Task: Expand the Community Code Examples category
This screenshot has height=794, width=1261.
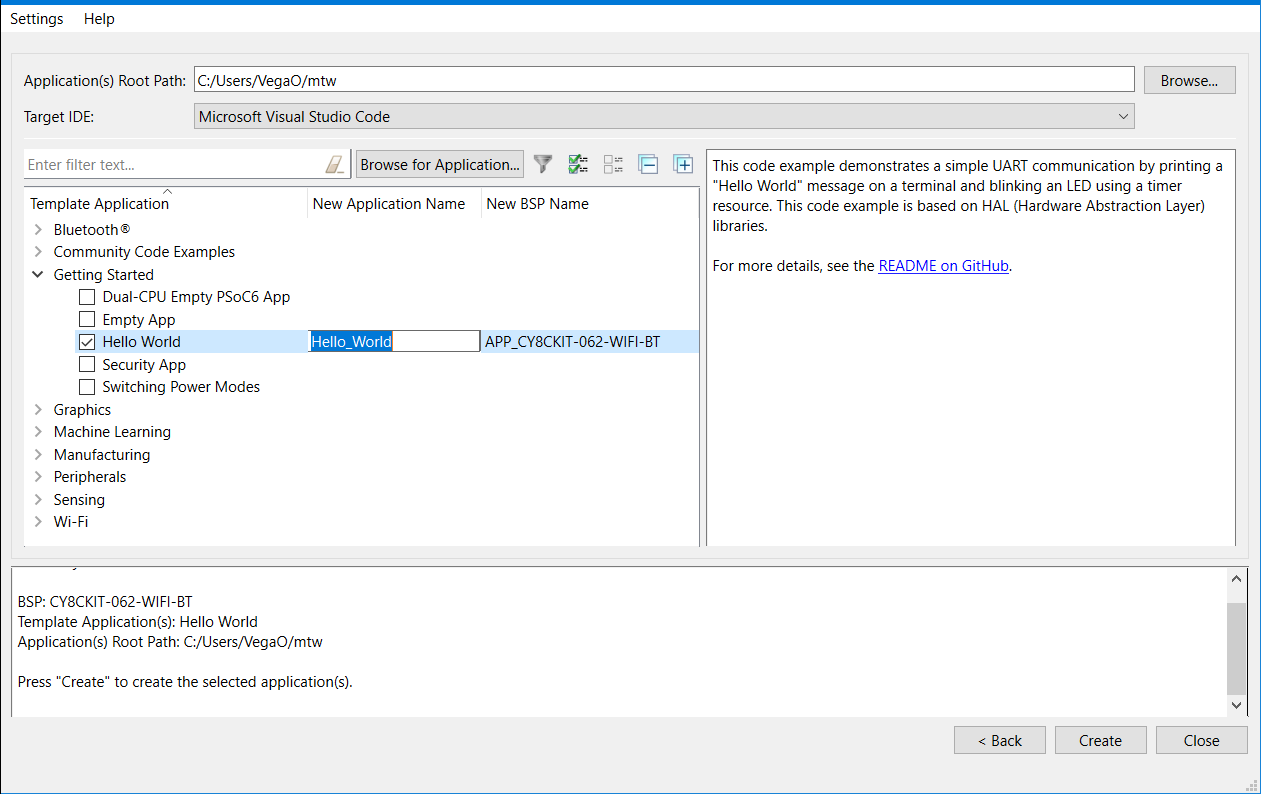Action: tap(38, 252)
